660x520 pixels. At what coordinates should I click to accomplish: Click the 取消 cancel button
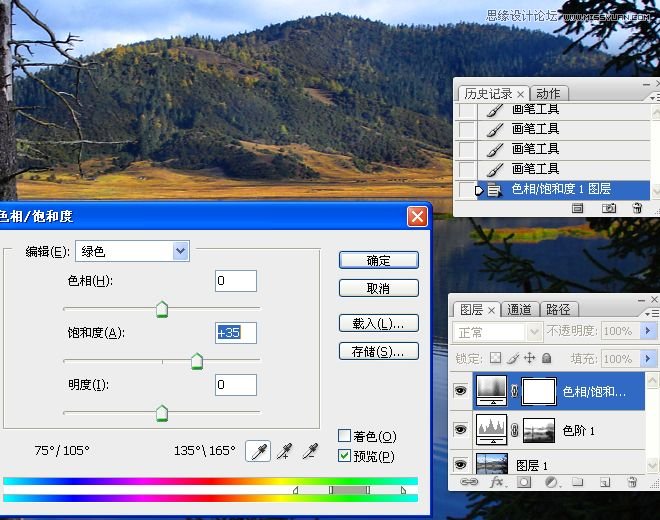pos(378,288)
